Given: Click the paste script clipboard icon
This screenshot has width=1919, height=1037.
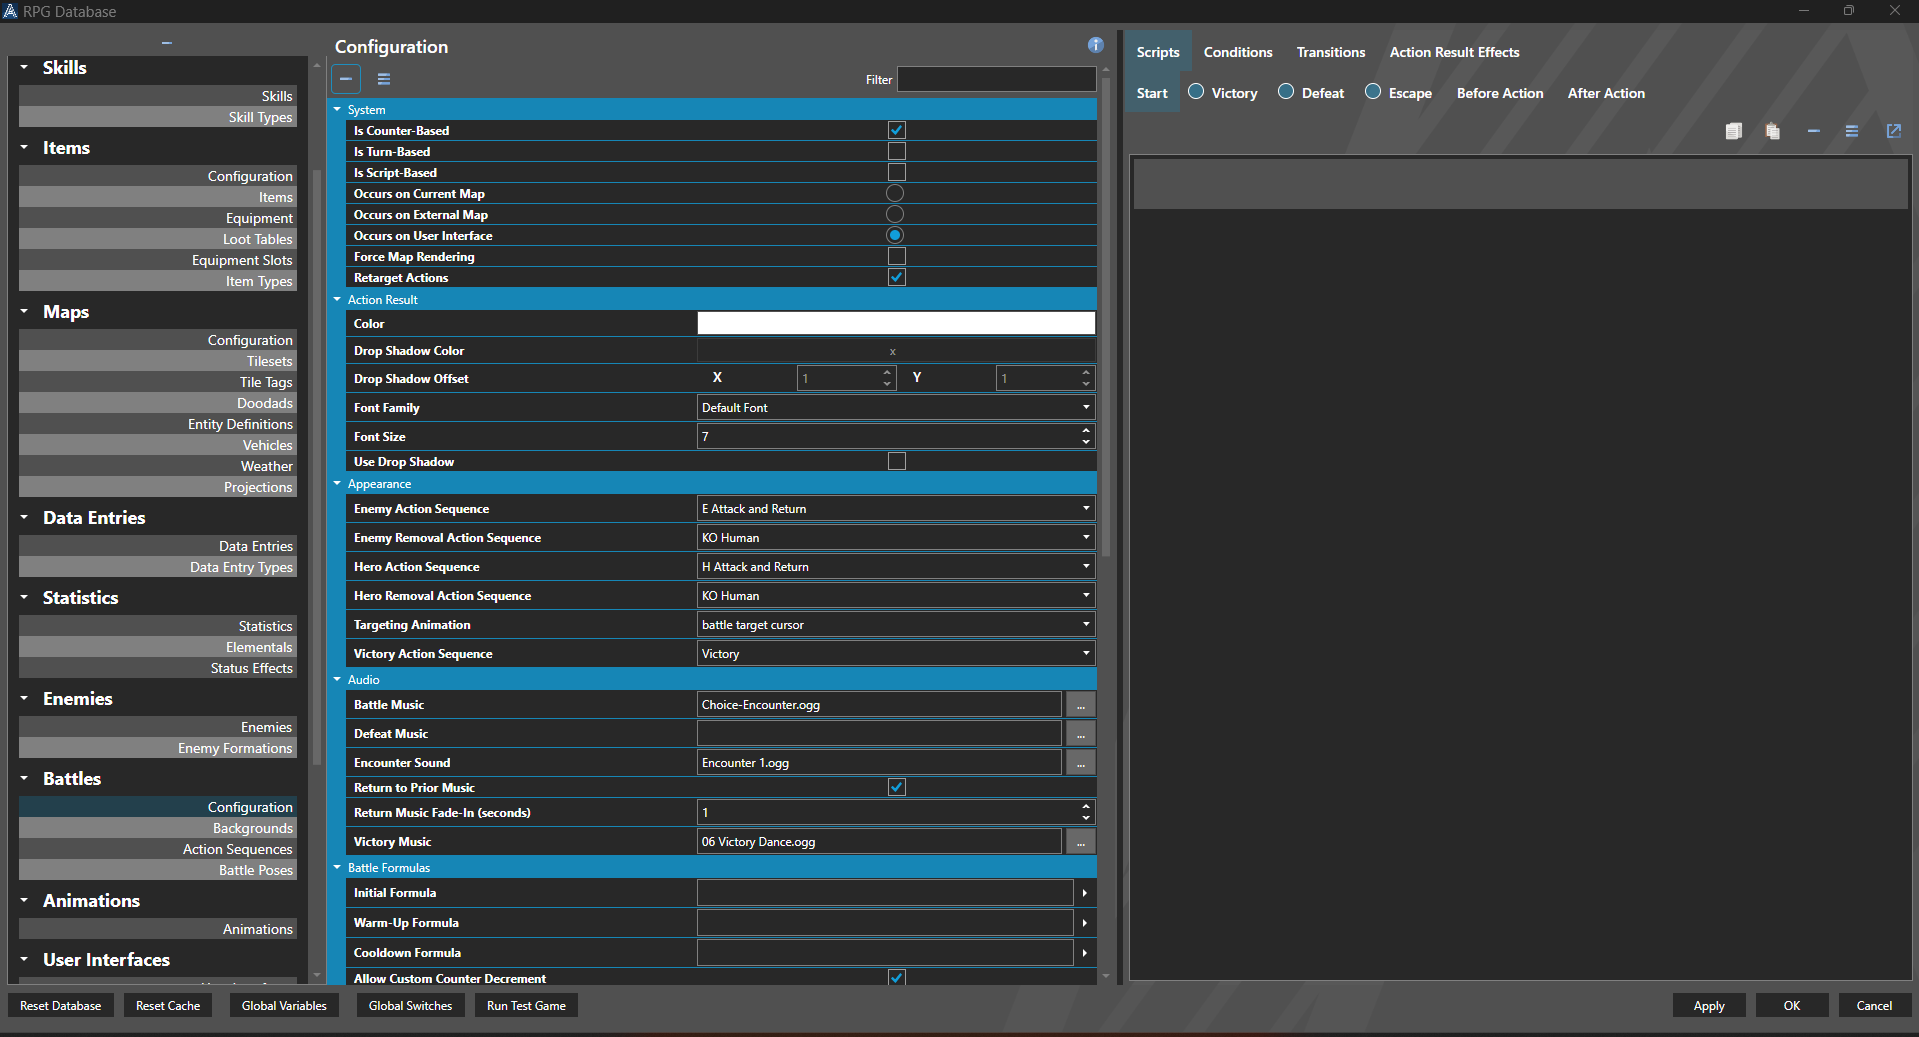Looking at the screenshot, I should 1772,131.
